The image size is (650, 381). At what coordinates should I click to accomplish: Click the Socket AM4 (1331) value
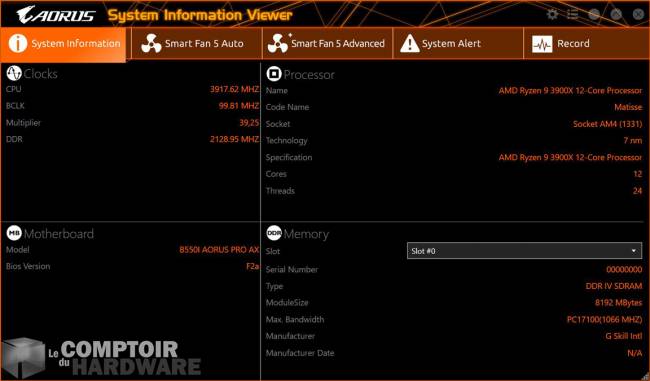click(x=607, y=124)
